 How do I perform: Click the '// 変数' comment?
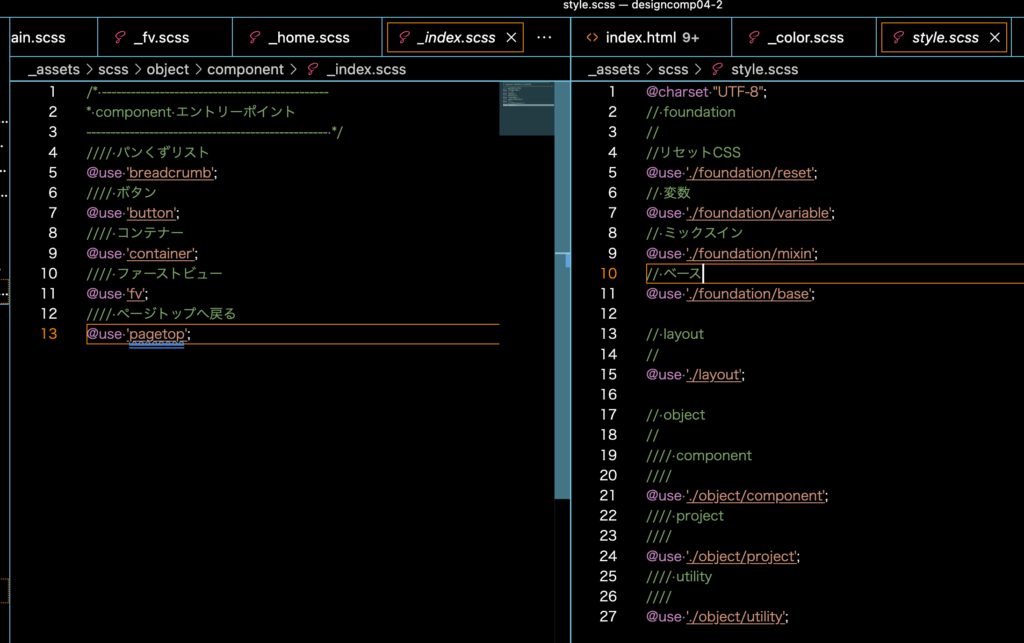pos(668,193)
